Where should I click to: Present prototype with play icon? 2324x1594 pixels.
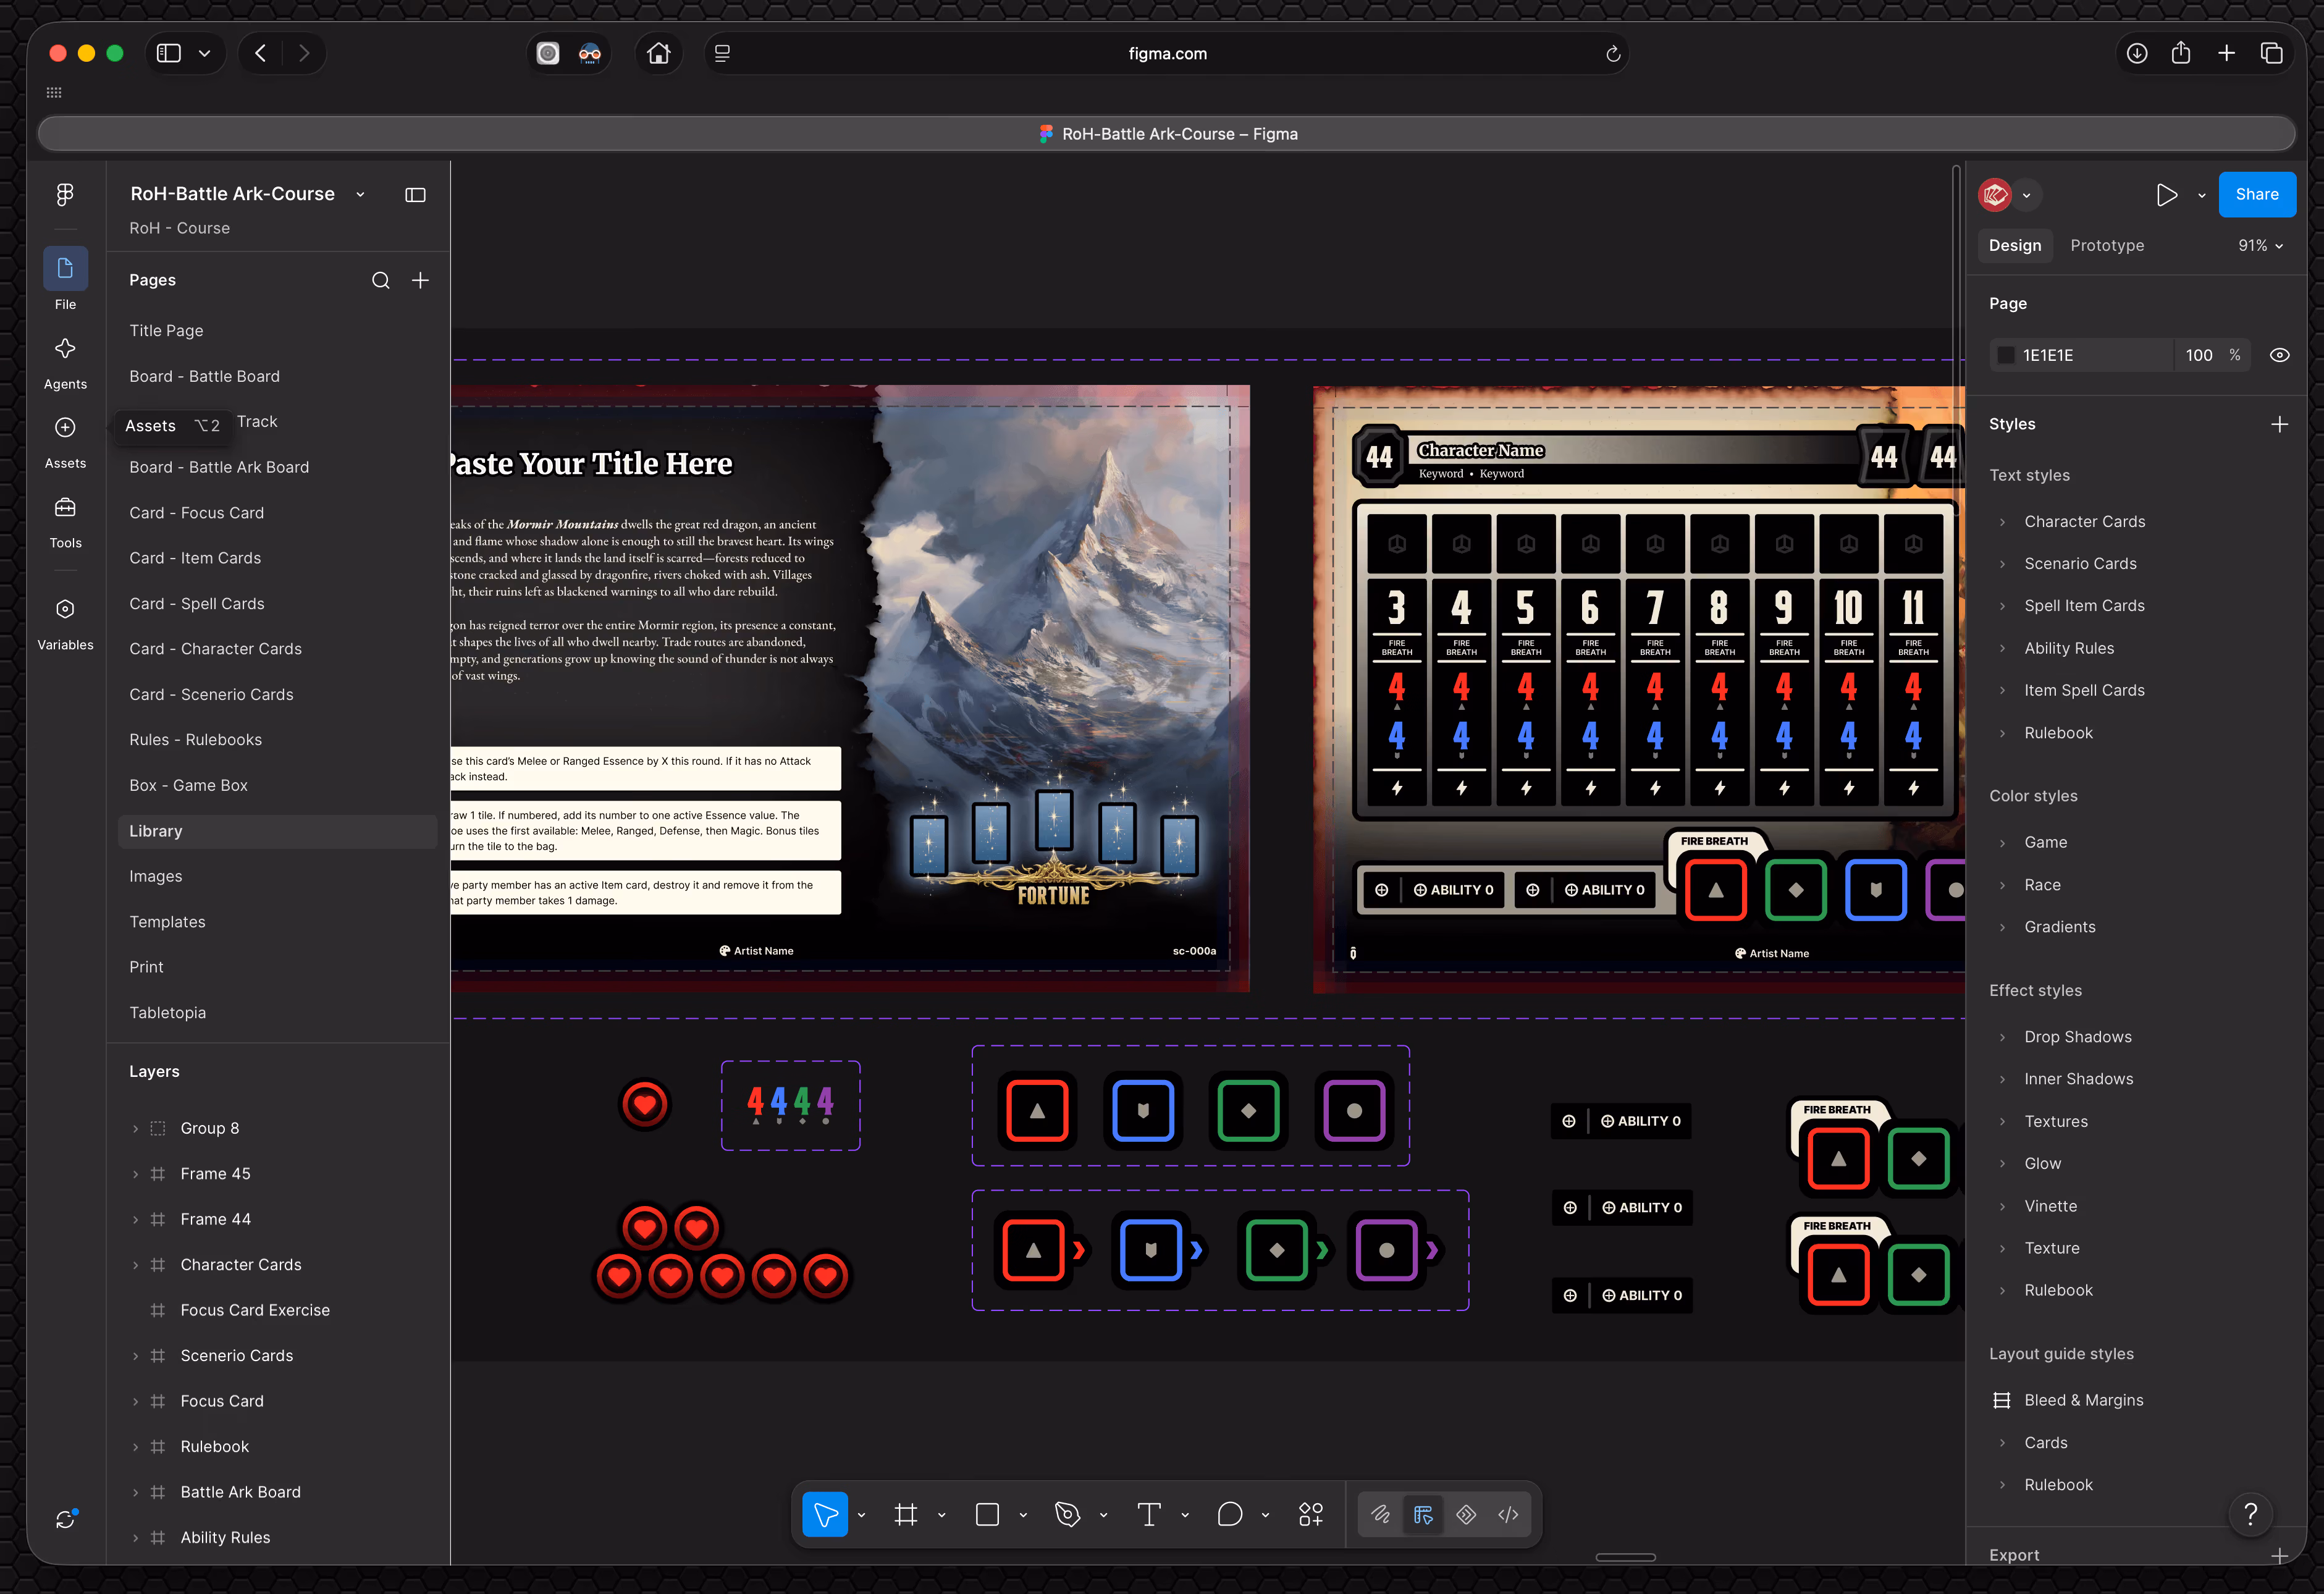pyautogui.click(x=2166, y=195)
